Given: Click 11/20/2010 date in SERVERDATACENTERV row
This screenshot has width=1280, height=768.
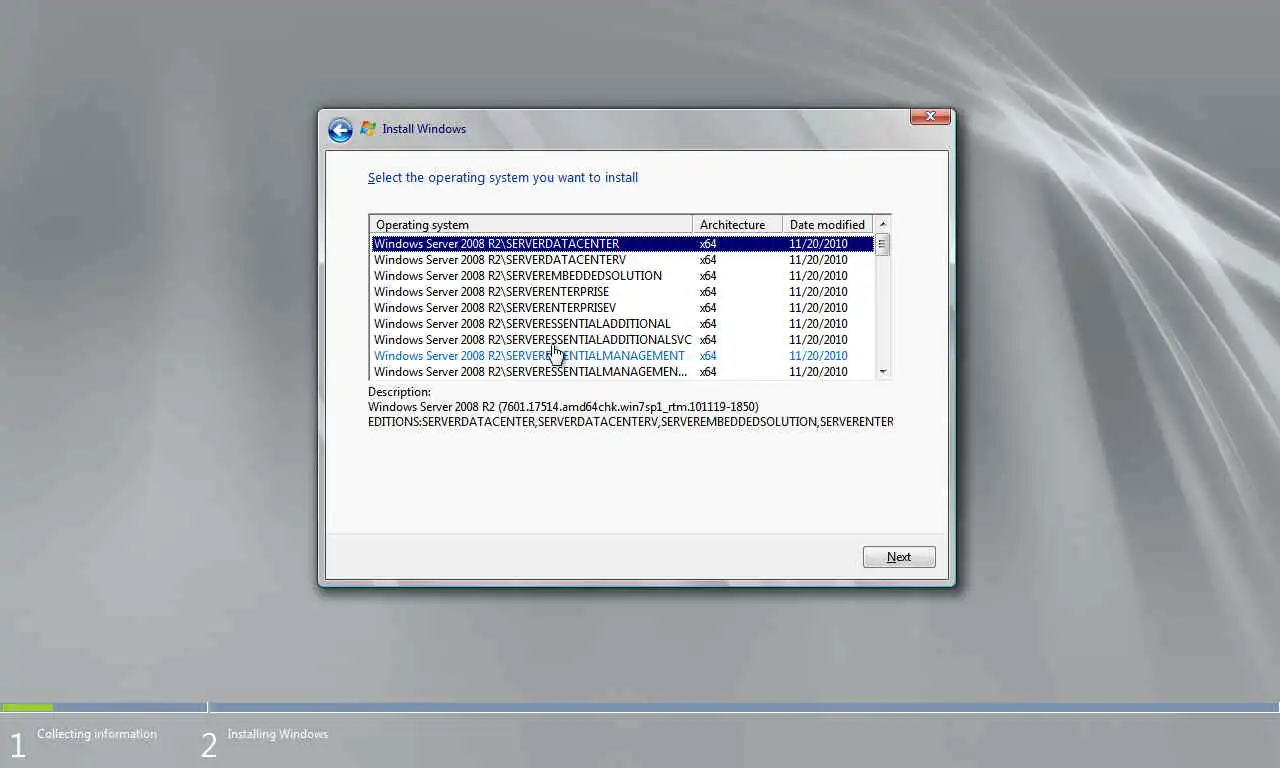Looking at the screenshot, I should click(818, 260).
